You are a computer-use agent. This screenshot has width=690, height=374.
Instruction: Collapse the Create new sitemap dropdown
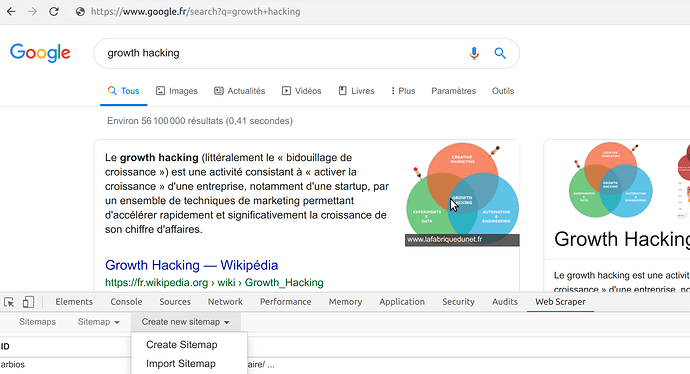coord(185,322)
